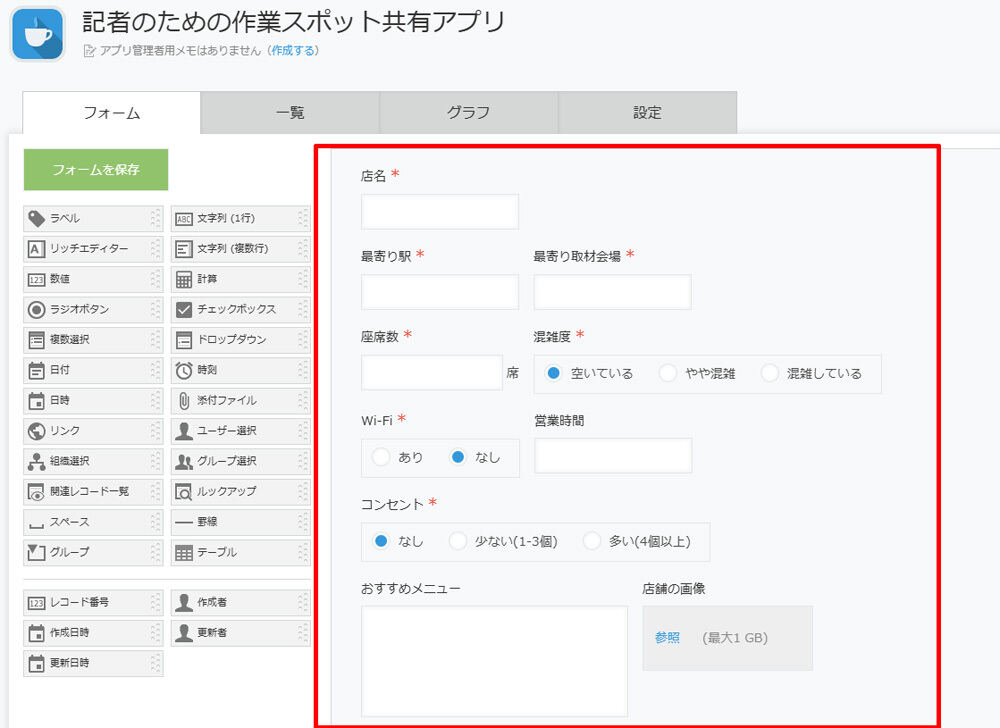This screenshot has height=728, width=1000.
Task: Select the 計算 calculator icon
Action: click(184, 279)
